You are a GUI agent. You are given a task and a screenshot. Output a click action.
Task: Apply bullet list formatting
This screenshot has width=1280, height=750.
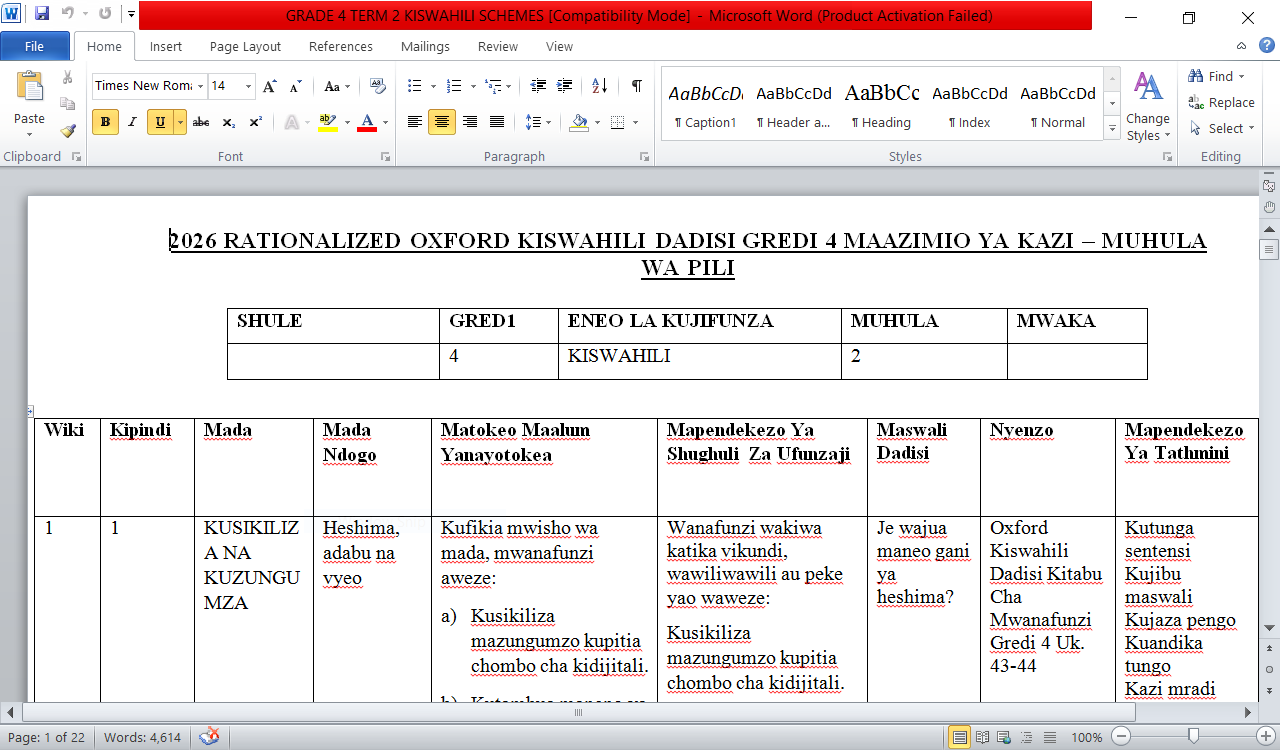pyautogui.click(x=414, y=86)
